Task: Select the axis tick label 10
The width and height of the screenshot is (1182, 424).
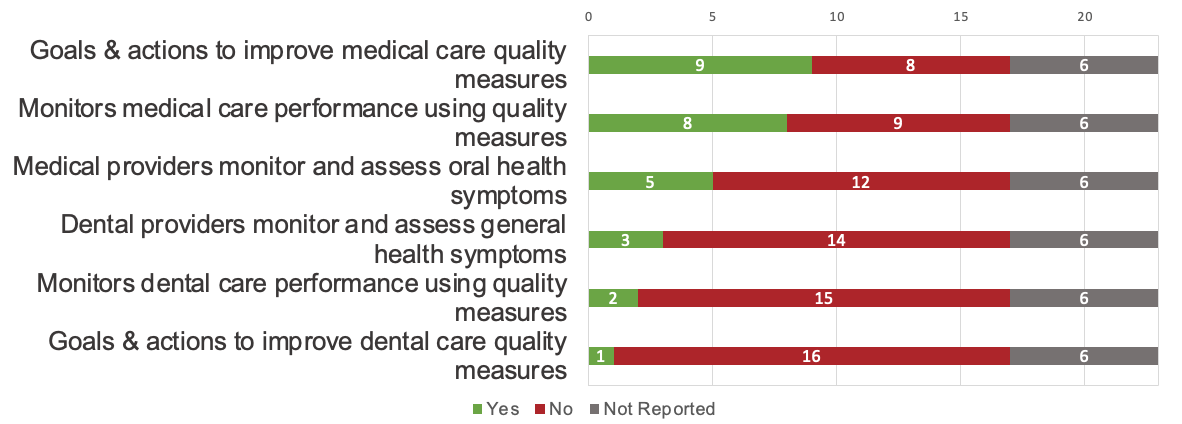Action: [836, 17]
